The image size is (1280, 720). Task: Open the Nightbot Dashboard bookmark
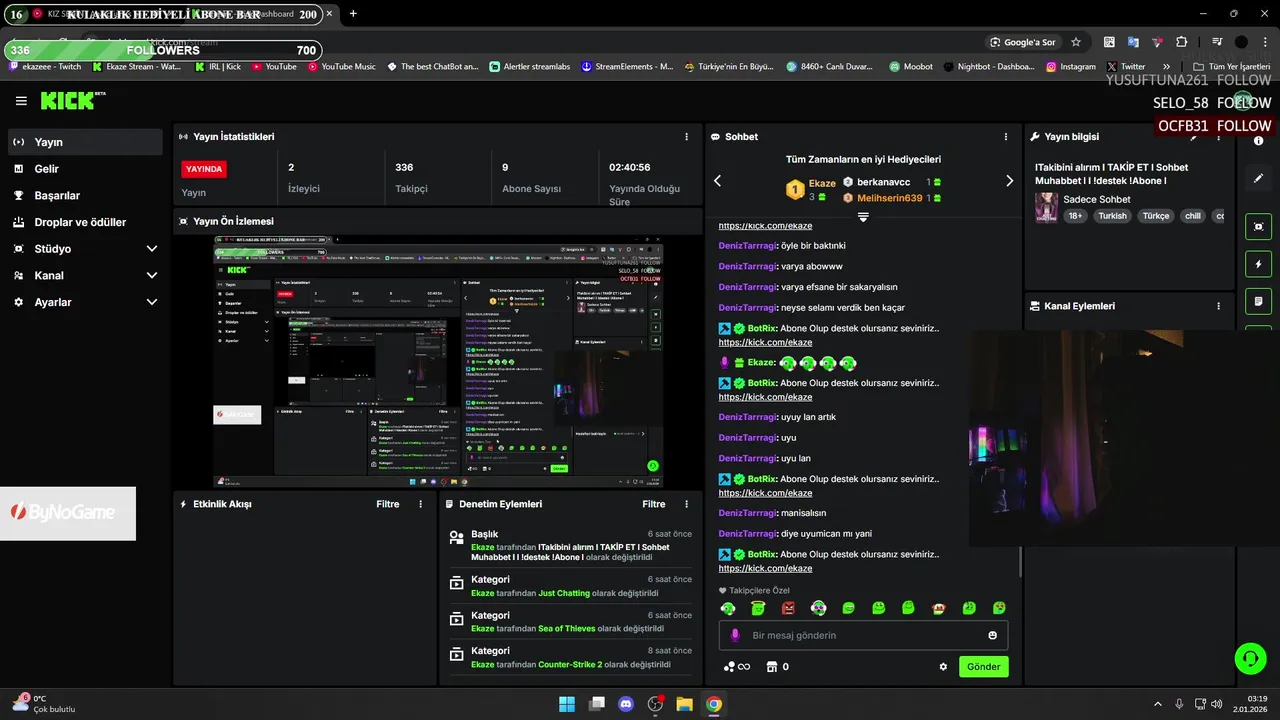(989, 67)
